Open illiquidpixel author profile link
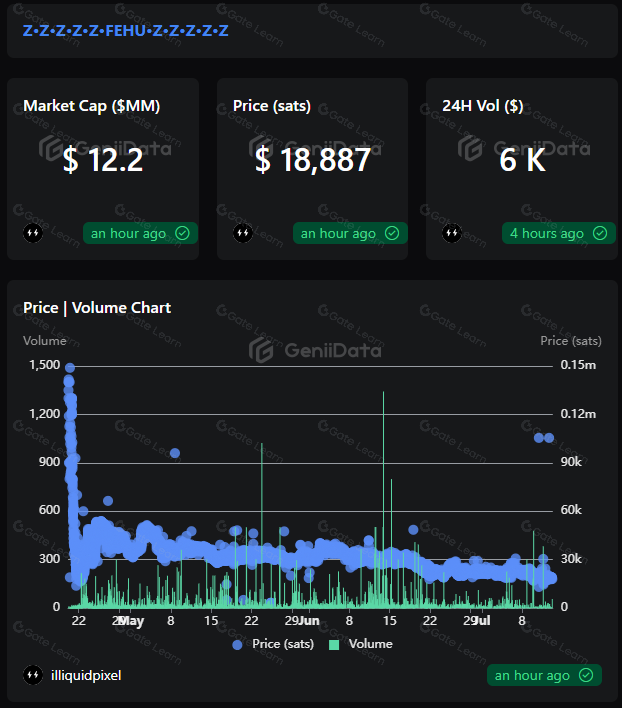Image resolution: width=622 pixels, height=708 pixels. pos(86,675)
